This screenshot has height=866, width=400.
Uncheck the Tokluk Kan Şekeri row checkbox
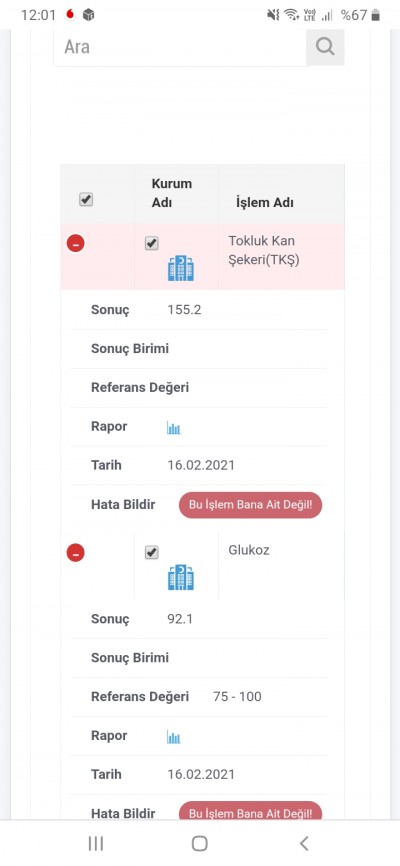click(151, 243)
